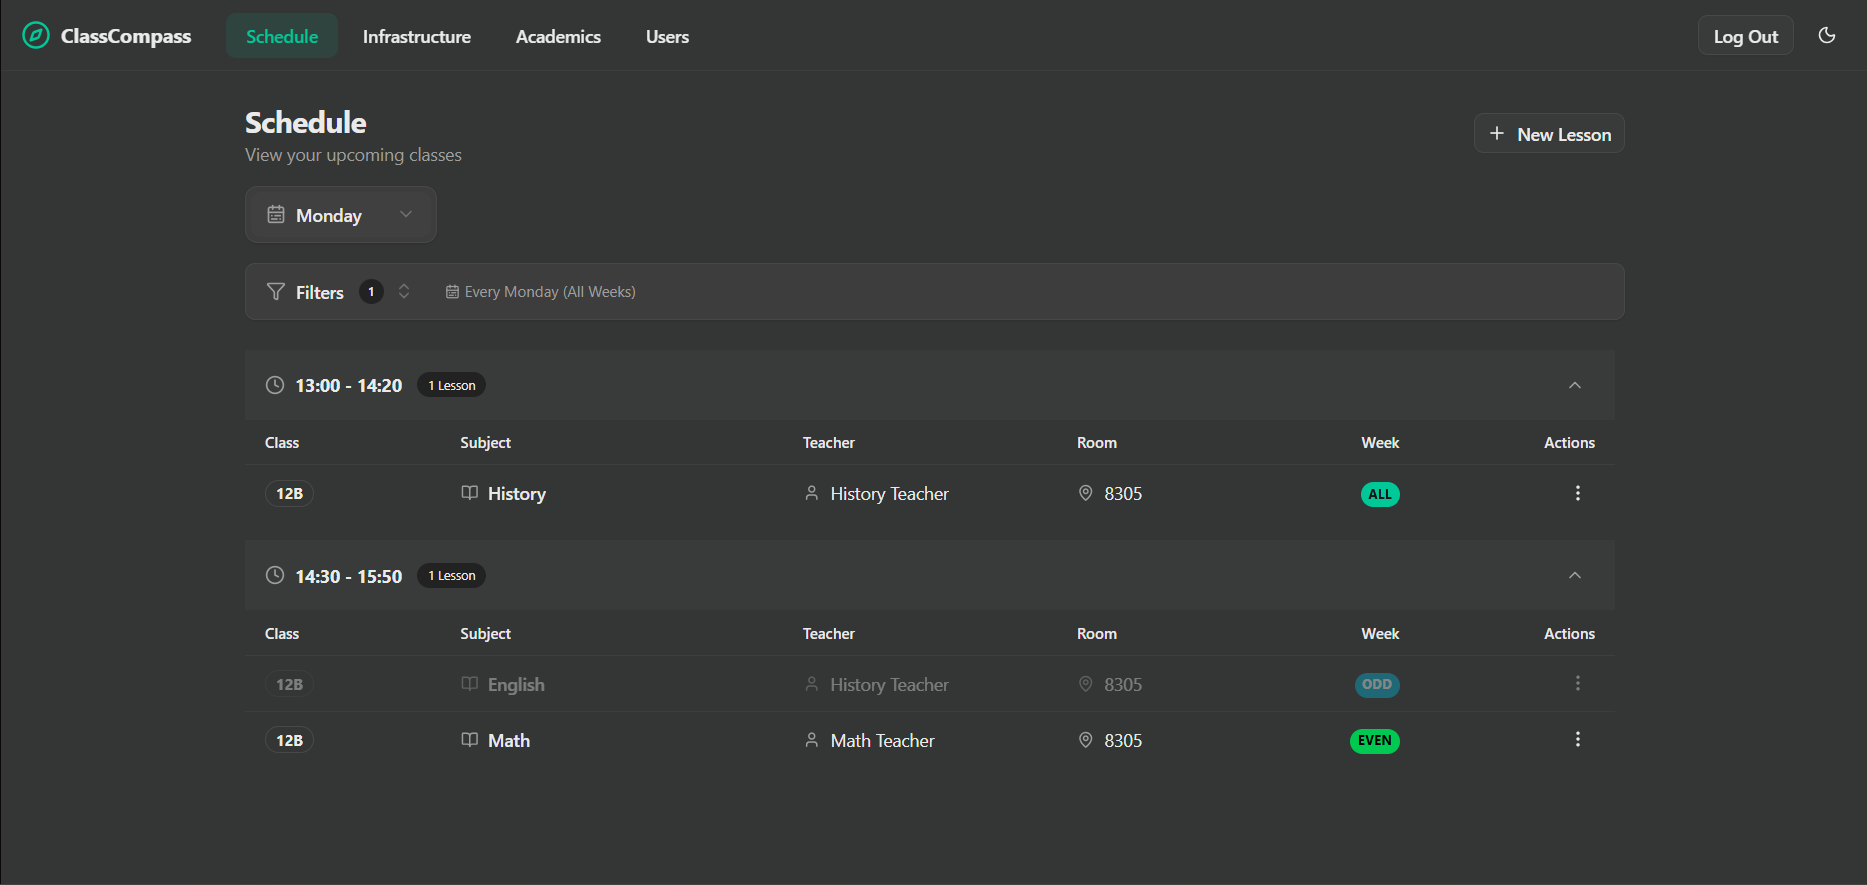The height and width of the screenshot is (885, 1867).
Task: Click the clock icon beside 14:30 - 15:50
Action: tap(275, 575)
